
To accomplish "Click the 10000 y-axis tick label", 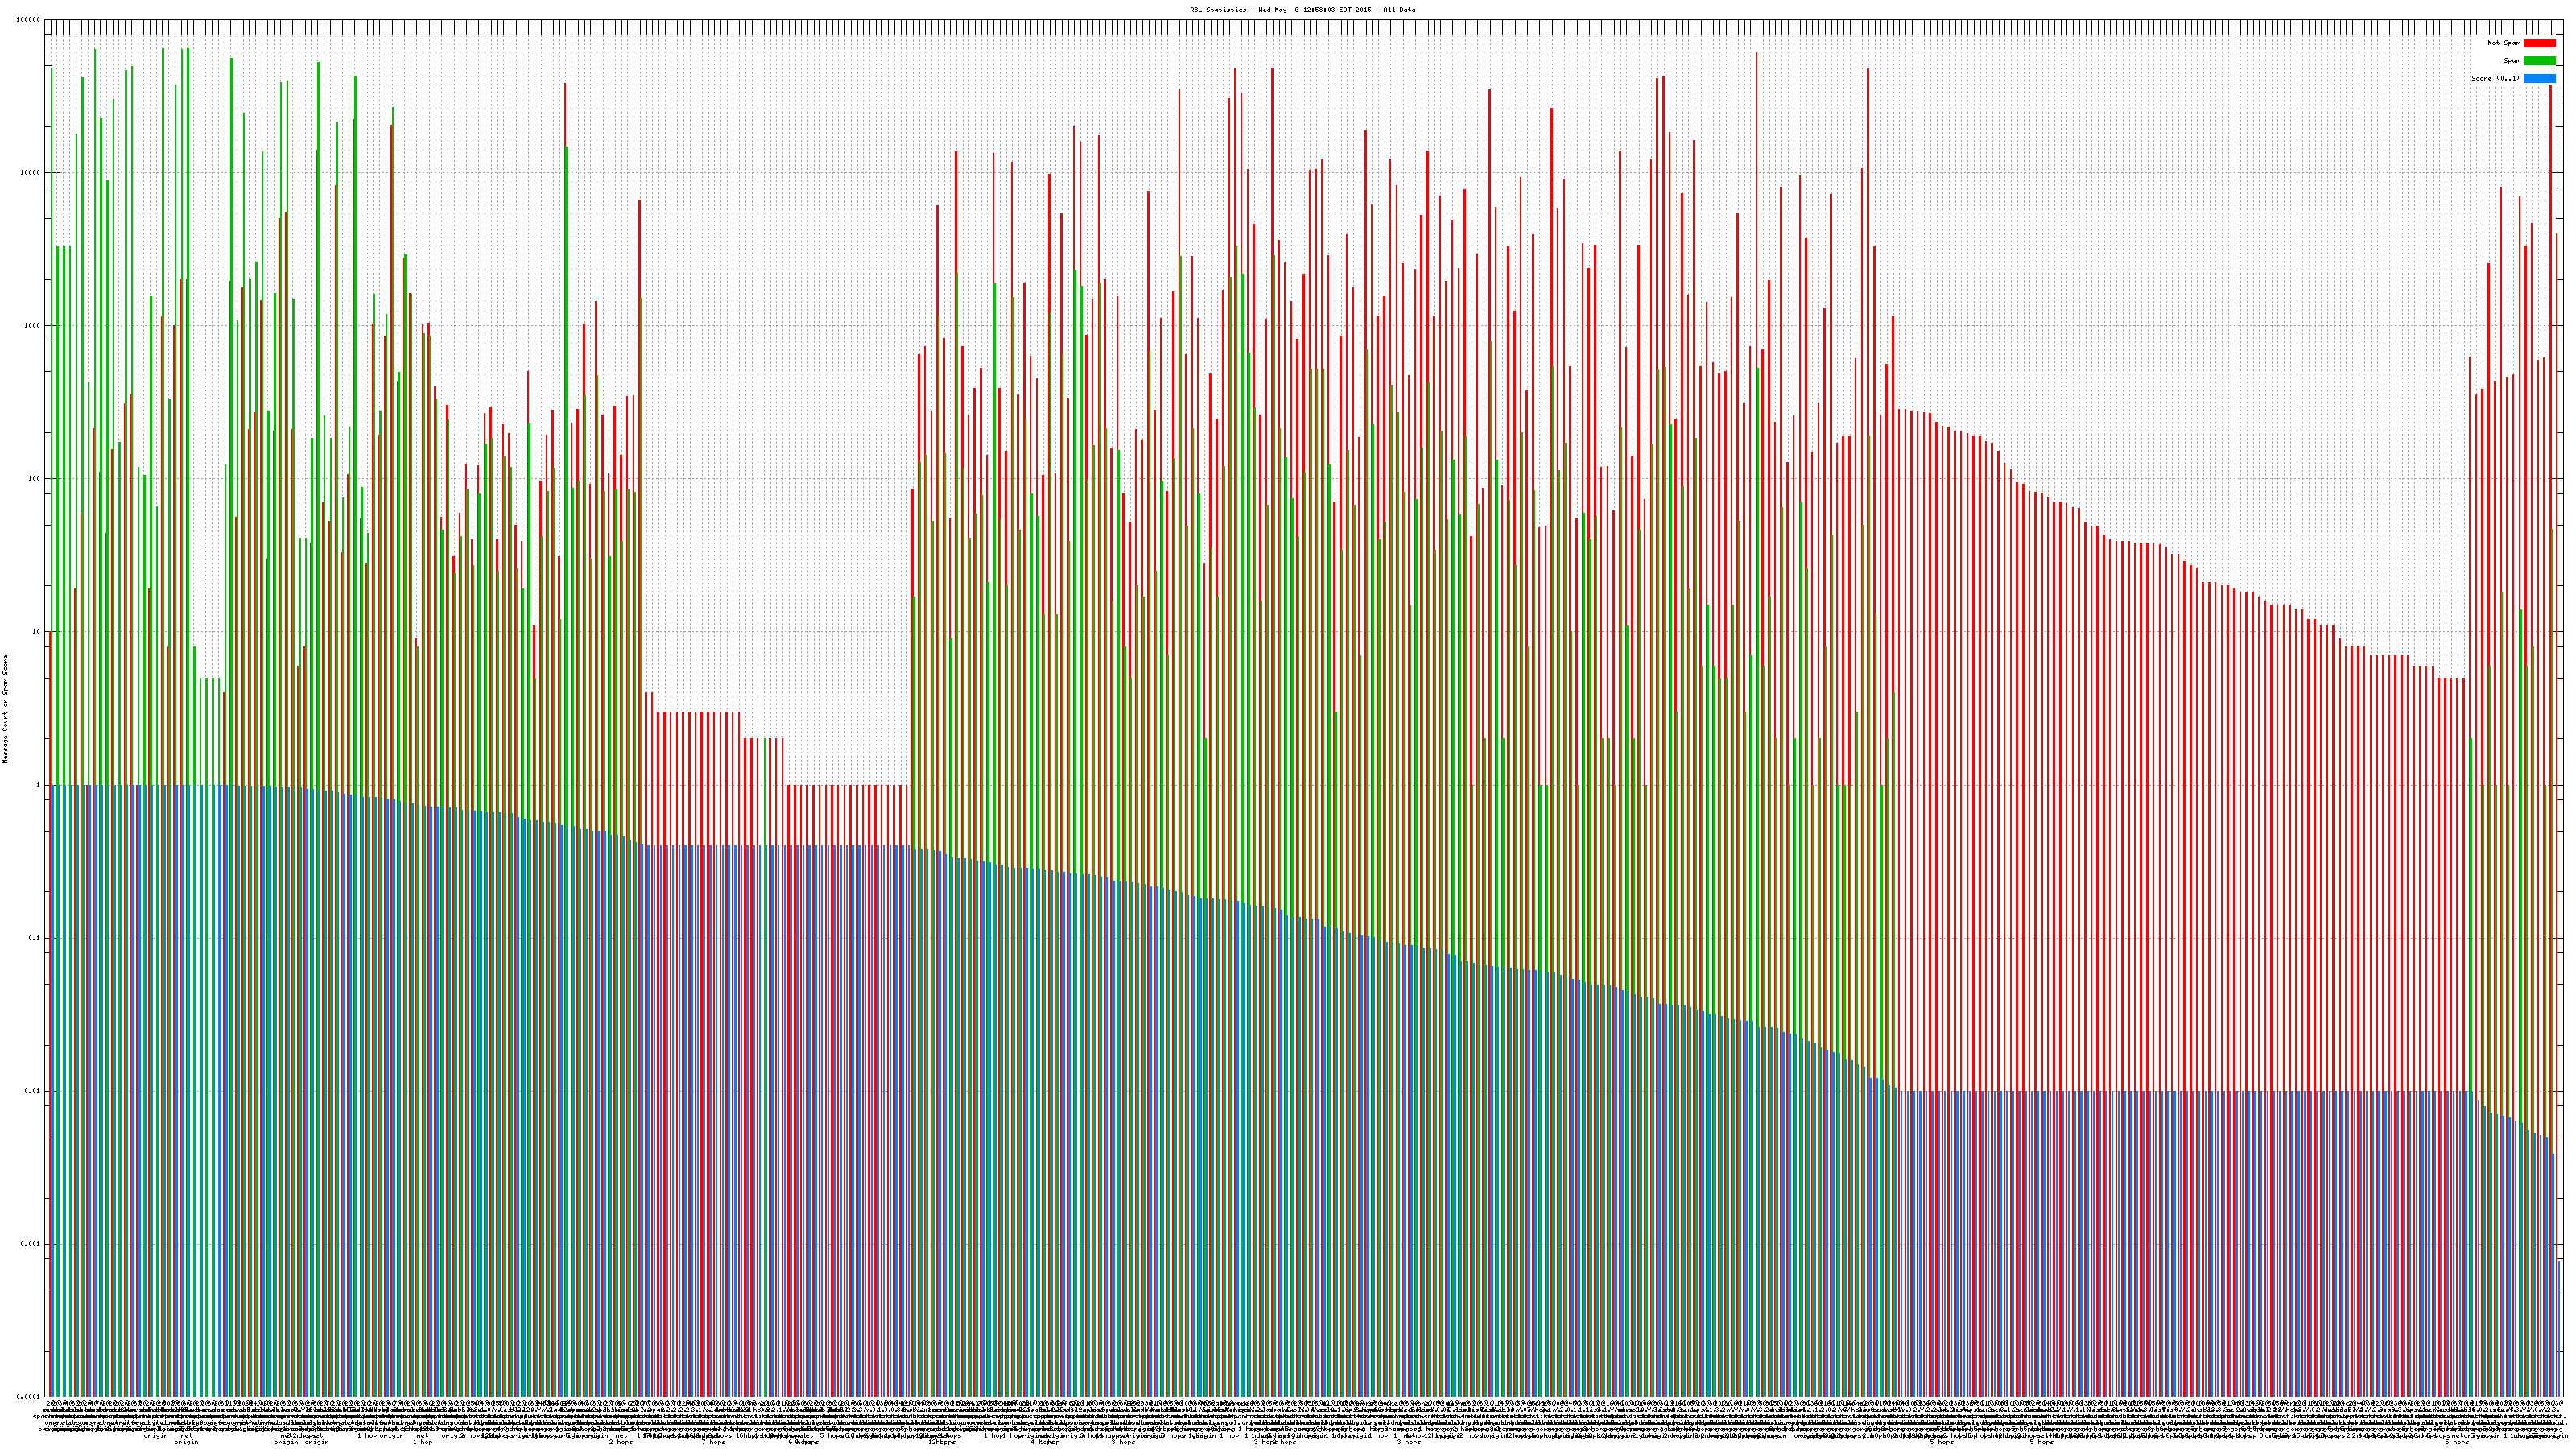I will pos(30,173).
